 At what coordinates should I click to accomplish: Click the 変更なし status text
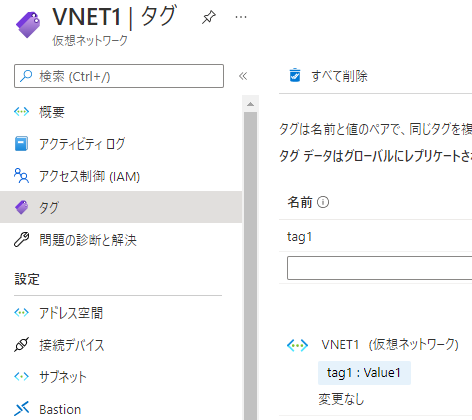click(341, 399)
